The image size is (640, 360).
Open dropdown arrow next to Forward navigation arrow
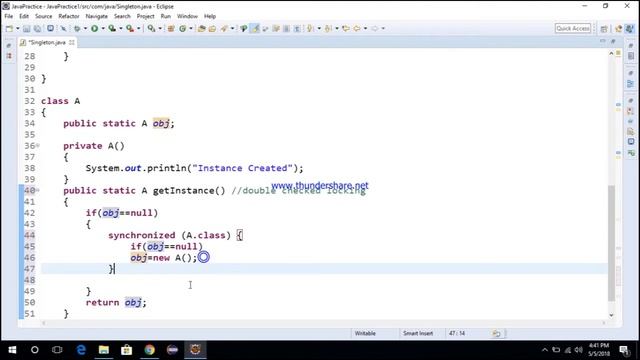coord(383,28)
